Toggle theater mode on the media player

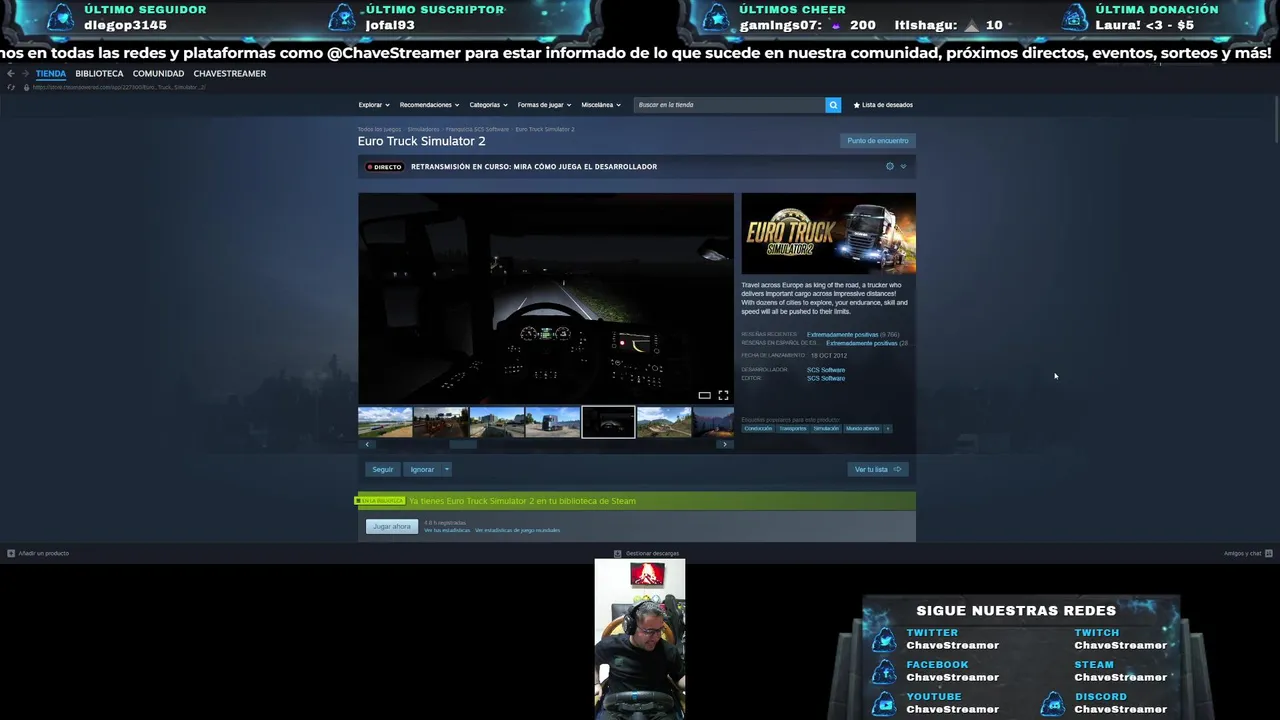[704, 395]
